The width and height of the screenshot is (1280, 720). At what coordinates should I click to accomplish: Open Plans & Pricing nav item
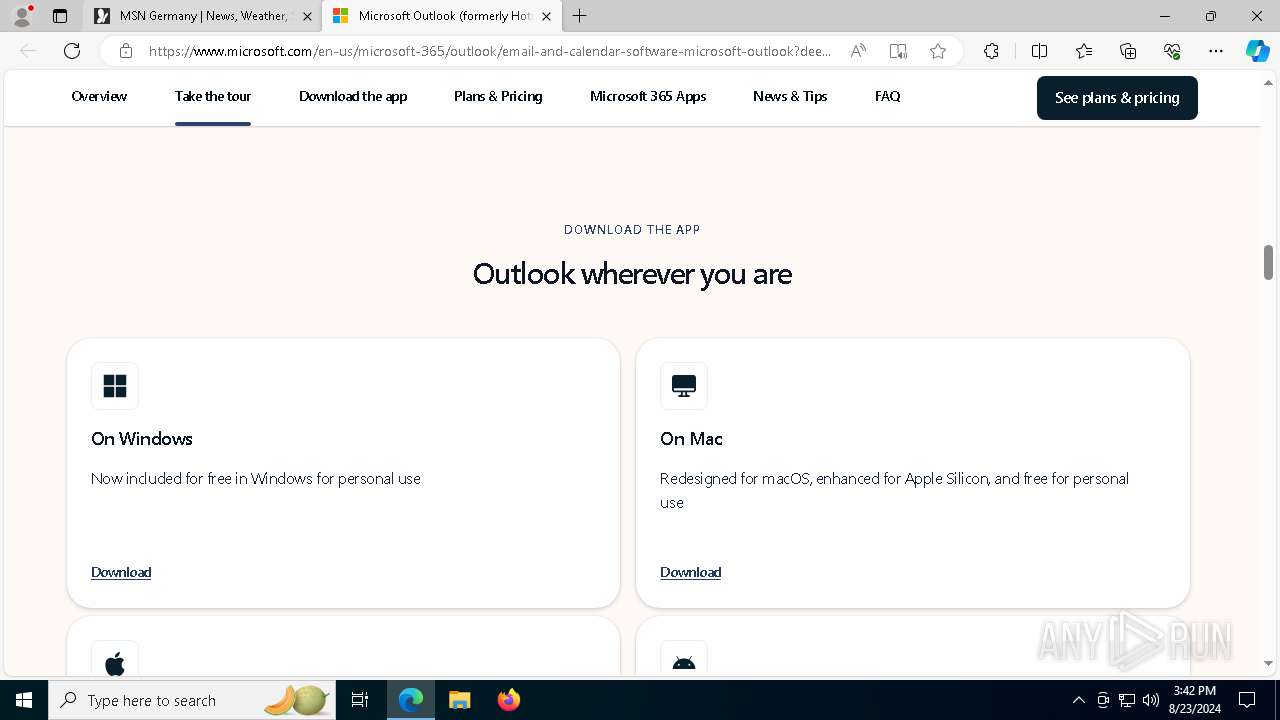point(498,96)
